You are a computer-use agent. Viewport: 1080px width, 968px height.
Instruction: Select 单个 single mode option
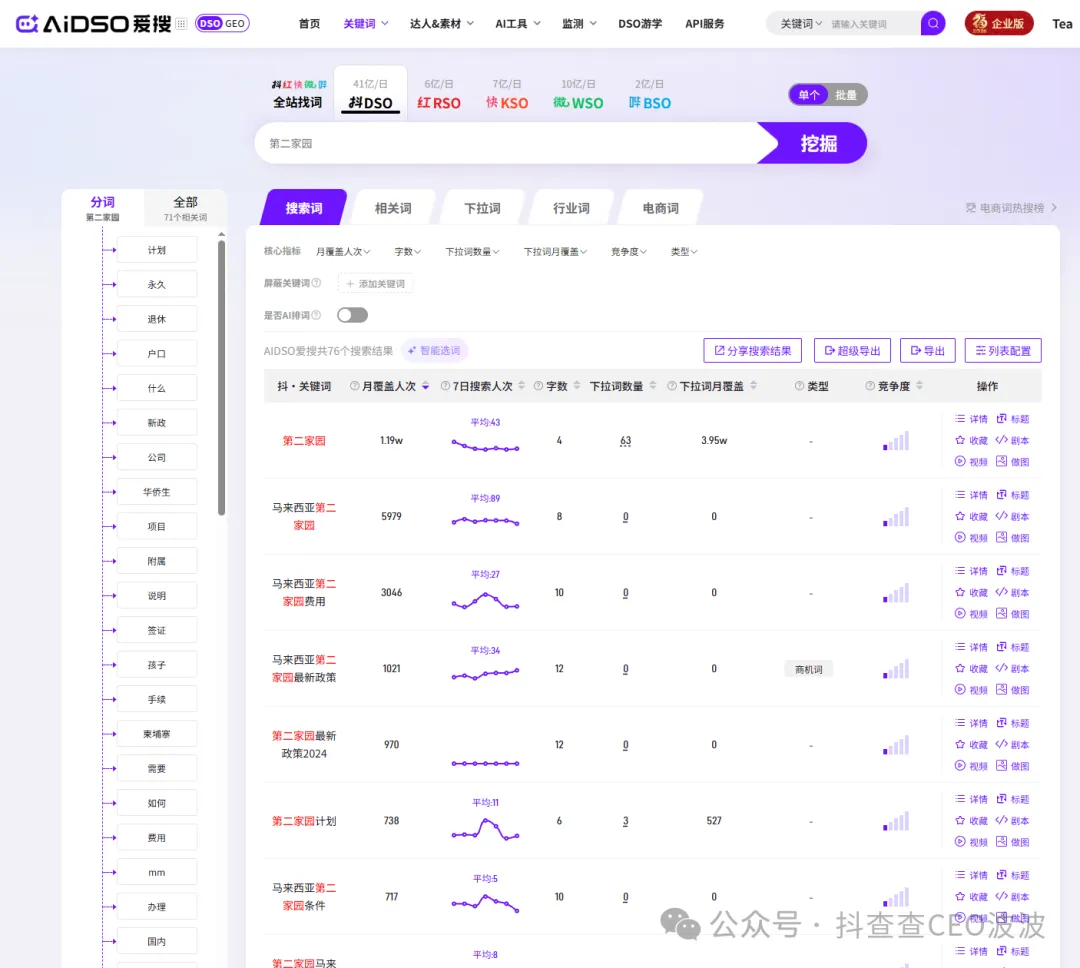click(809, 95)
